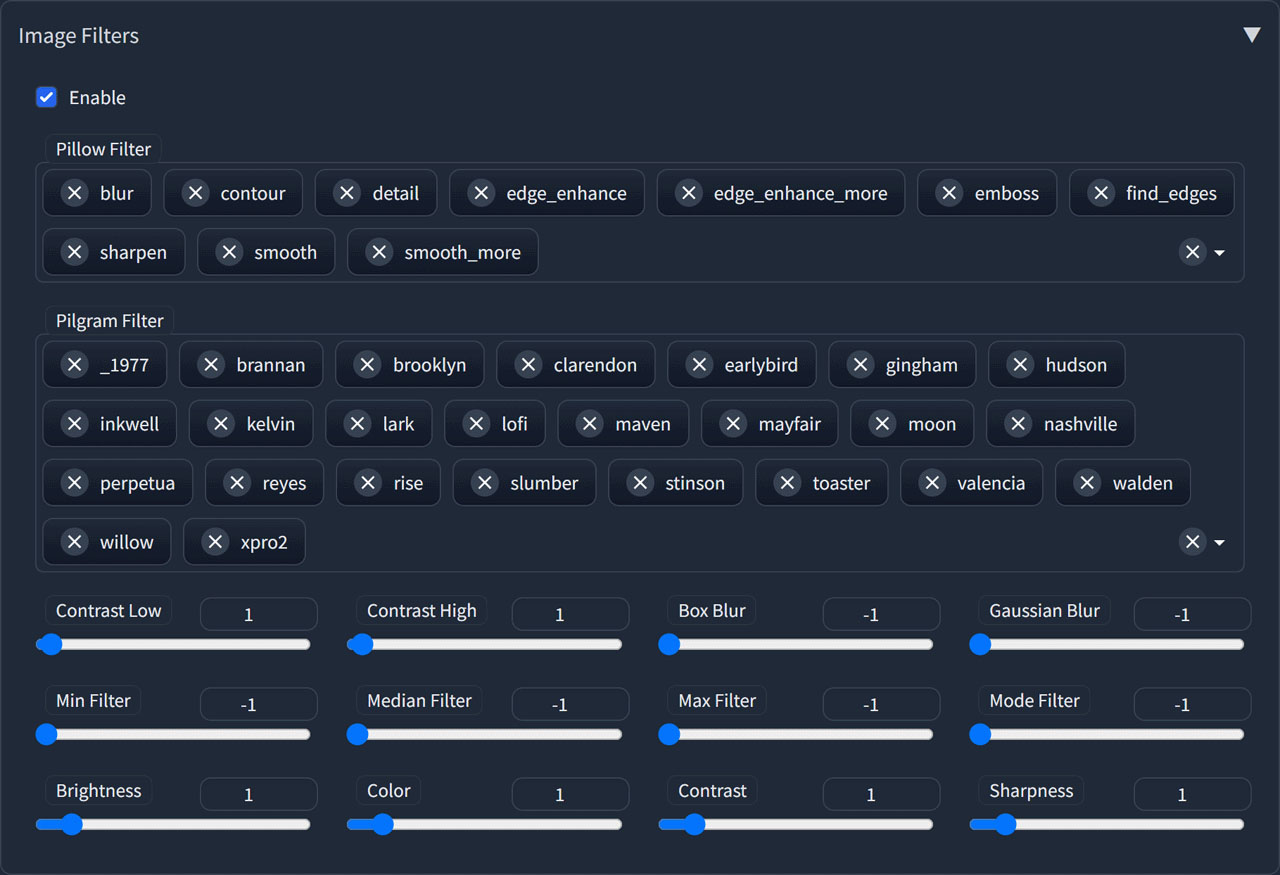Clear all Pilgram Filter selections

pyautogui.click(x=1192, y=541)
